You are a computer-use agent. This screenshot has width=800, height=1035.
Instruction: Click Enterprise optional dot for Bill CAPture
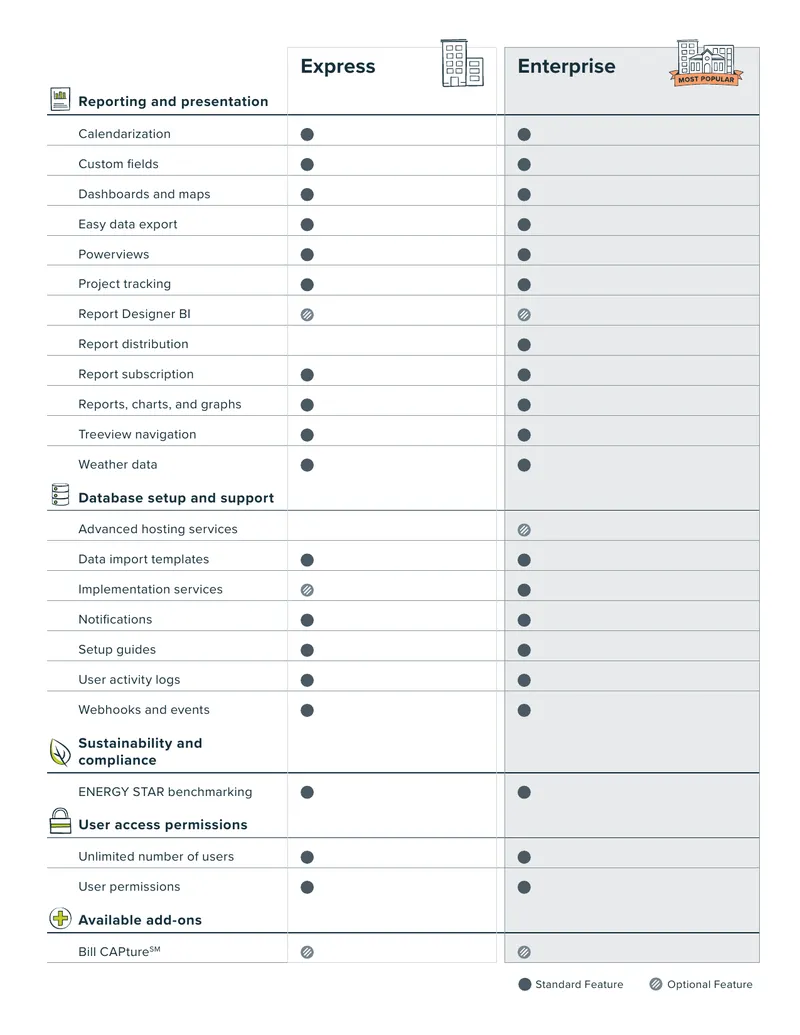click(524, 952)
